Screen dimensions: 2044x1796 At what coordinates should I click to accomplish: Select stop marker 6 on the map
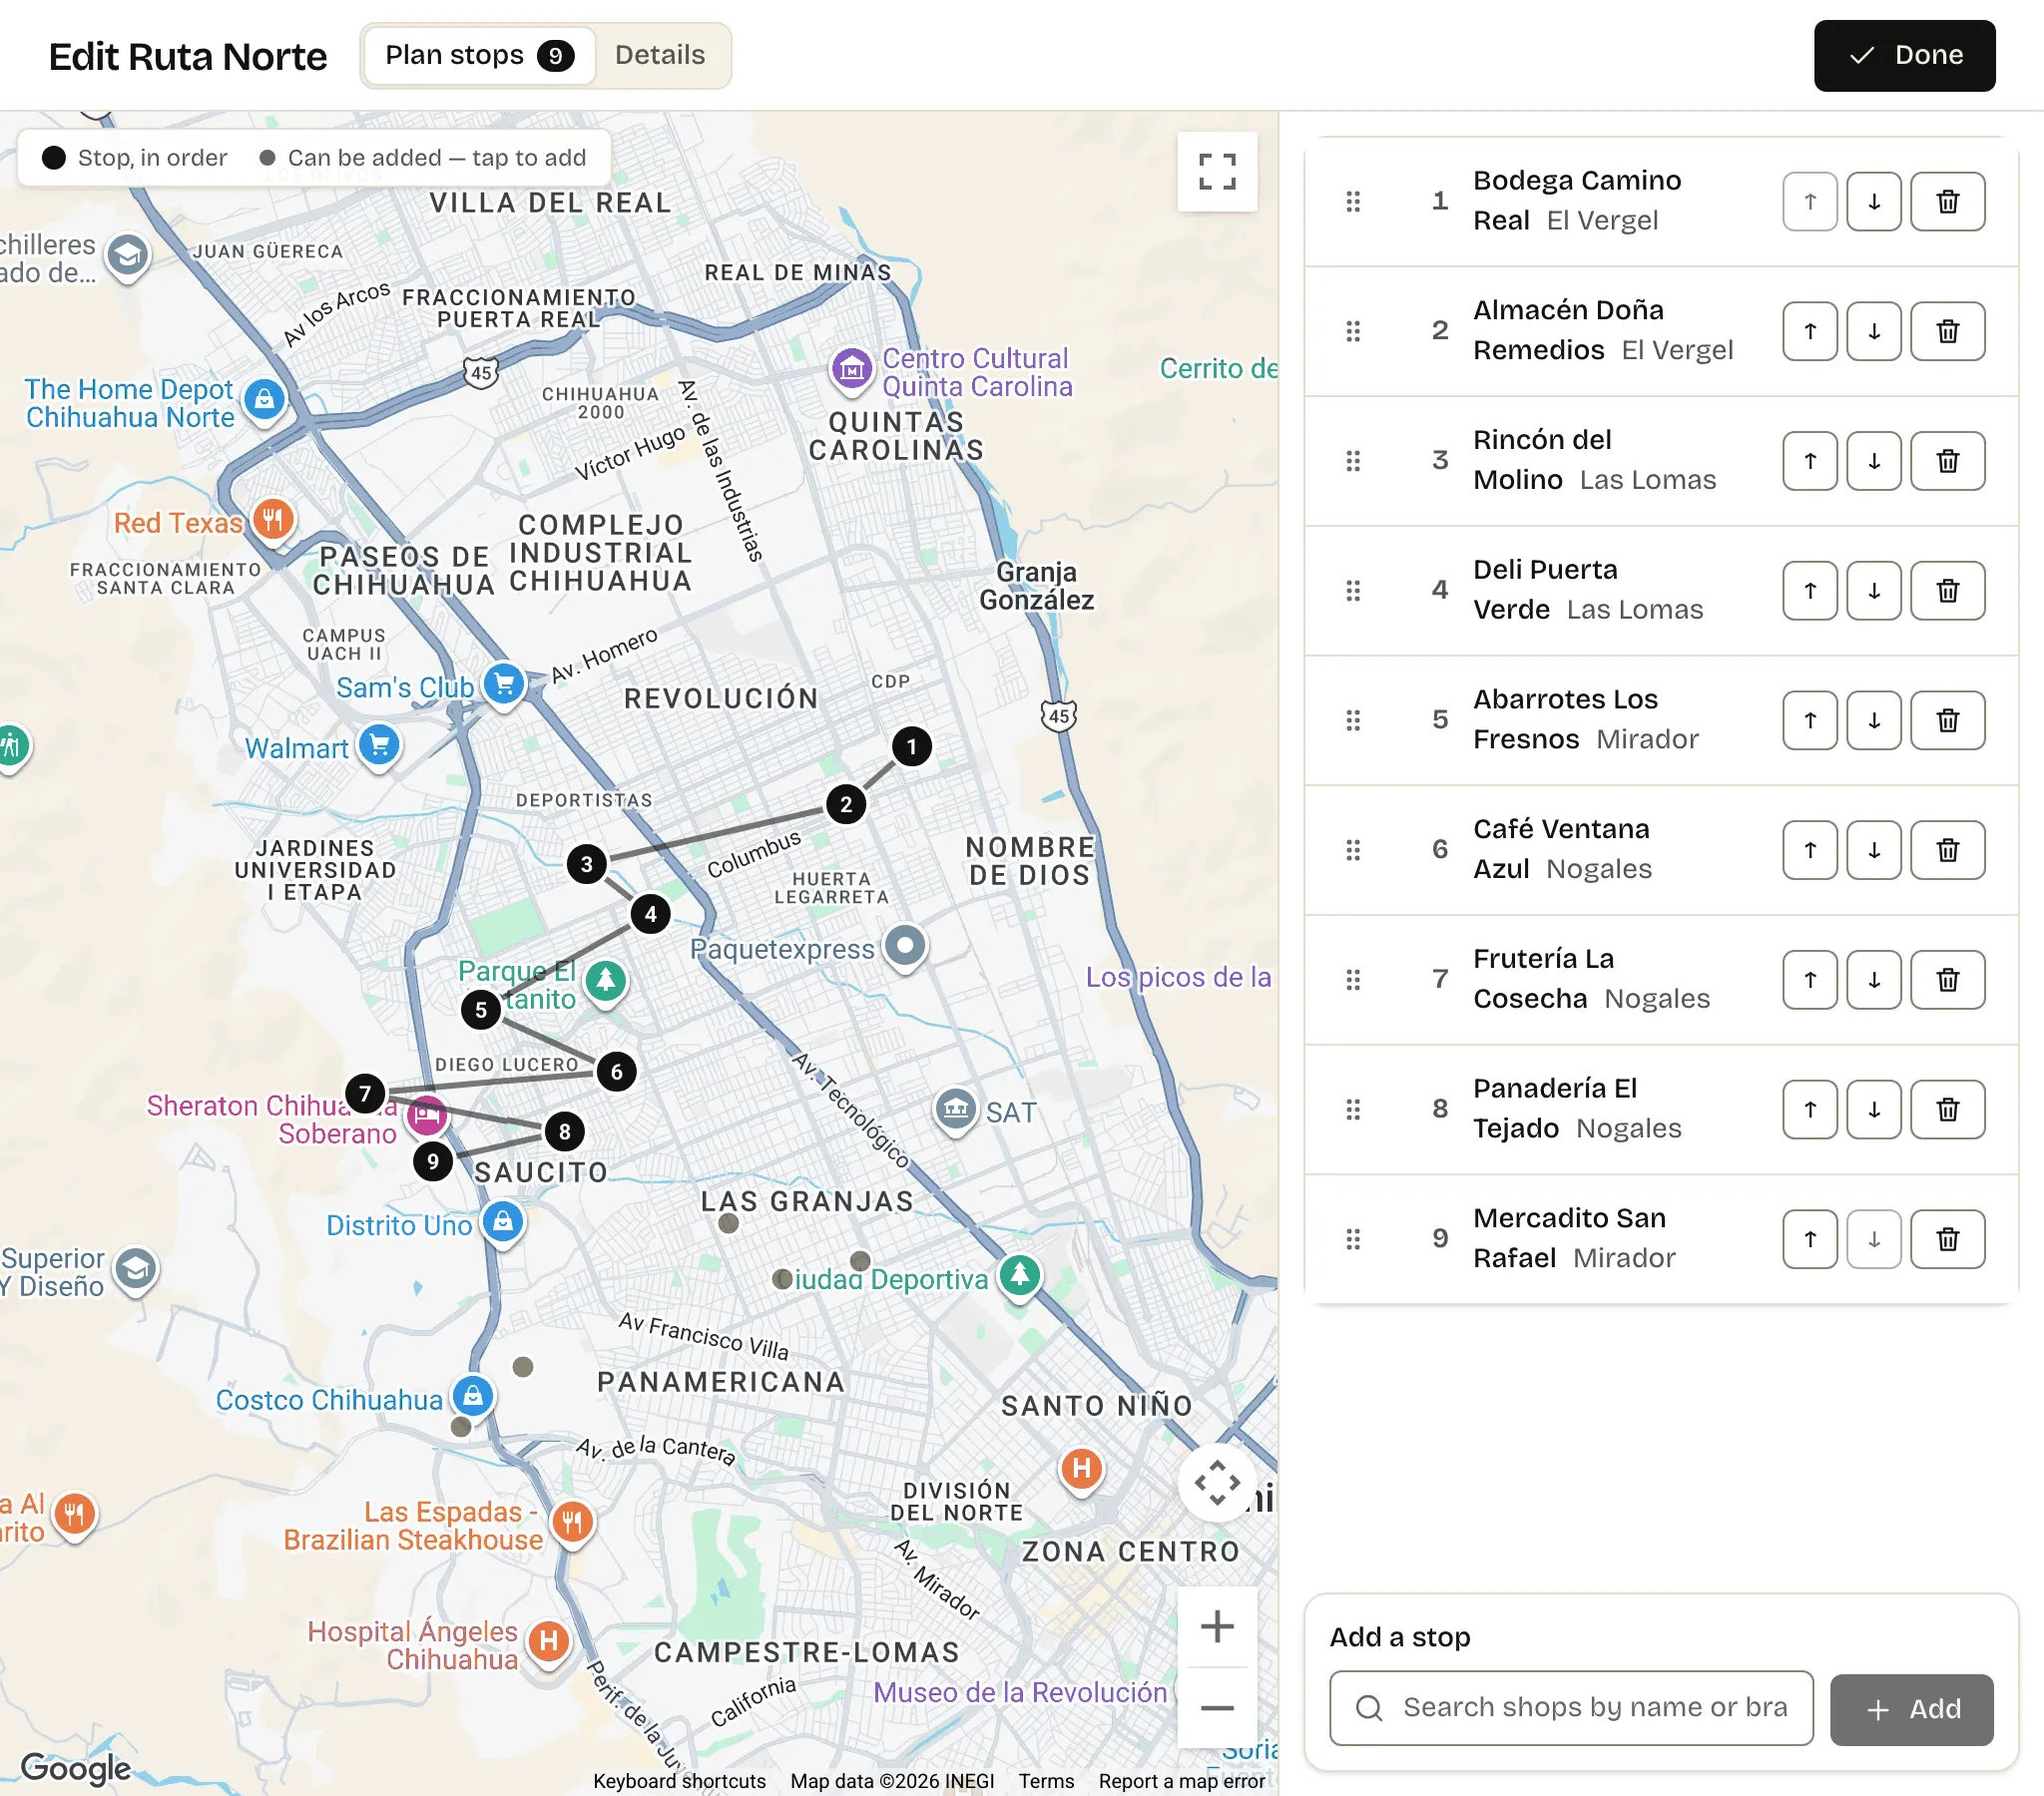[616, 1072]
